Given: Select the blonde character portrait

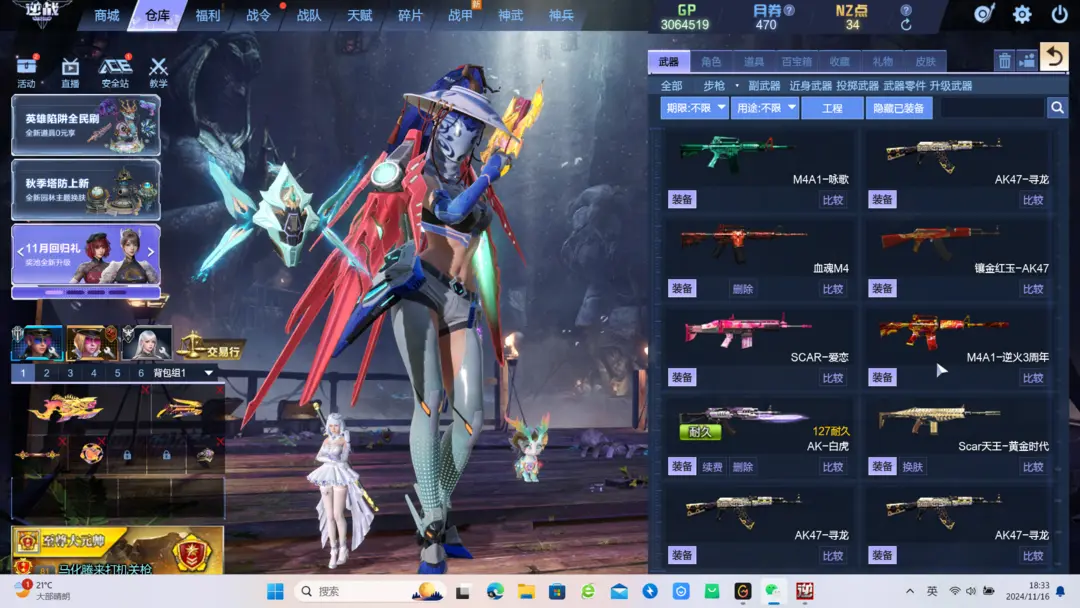Looking at the screenshot, I should [92, 343].
